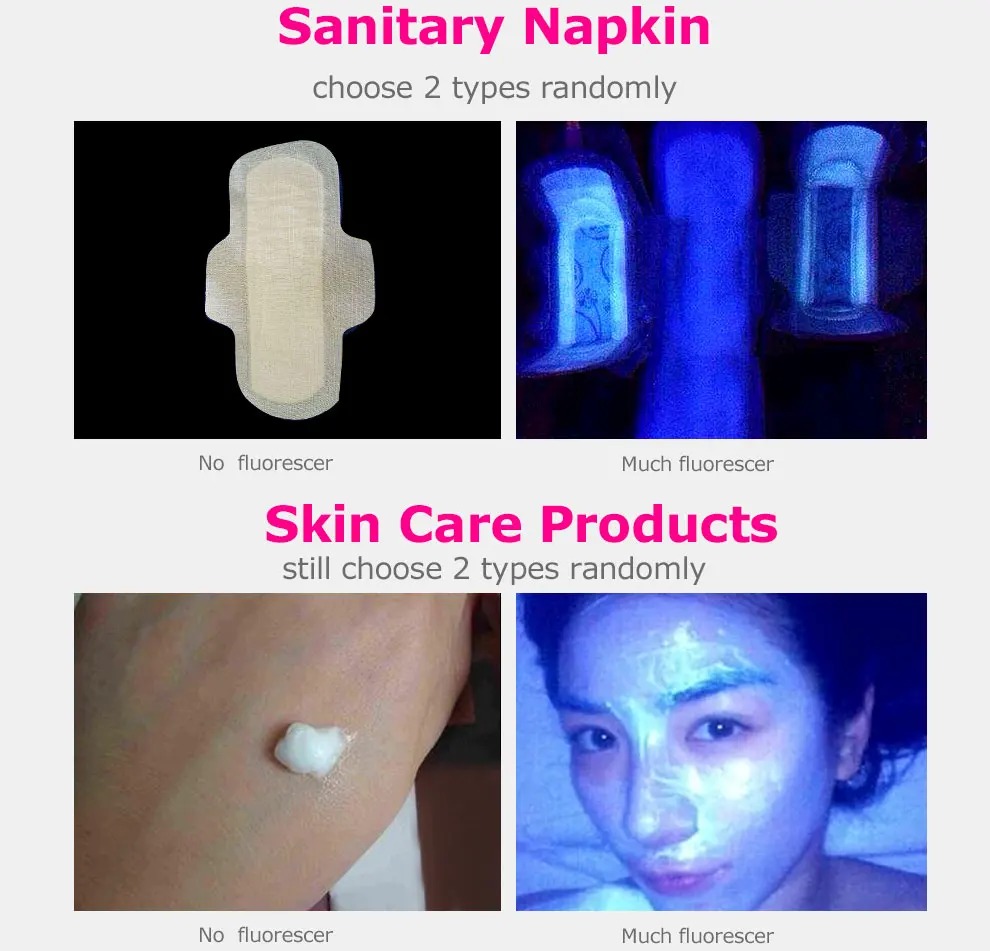Click the 'No fluorescer' caption under the napkin photo
This screenshot has height=951, width=990.
pyautogui.click(x=265, y=463)
